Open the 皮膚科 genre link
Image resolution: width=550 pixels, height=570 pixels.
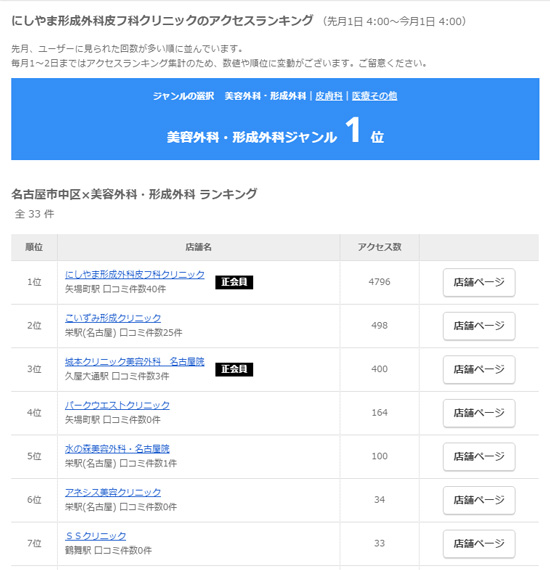[329, 96]
